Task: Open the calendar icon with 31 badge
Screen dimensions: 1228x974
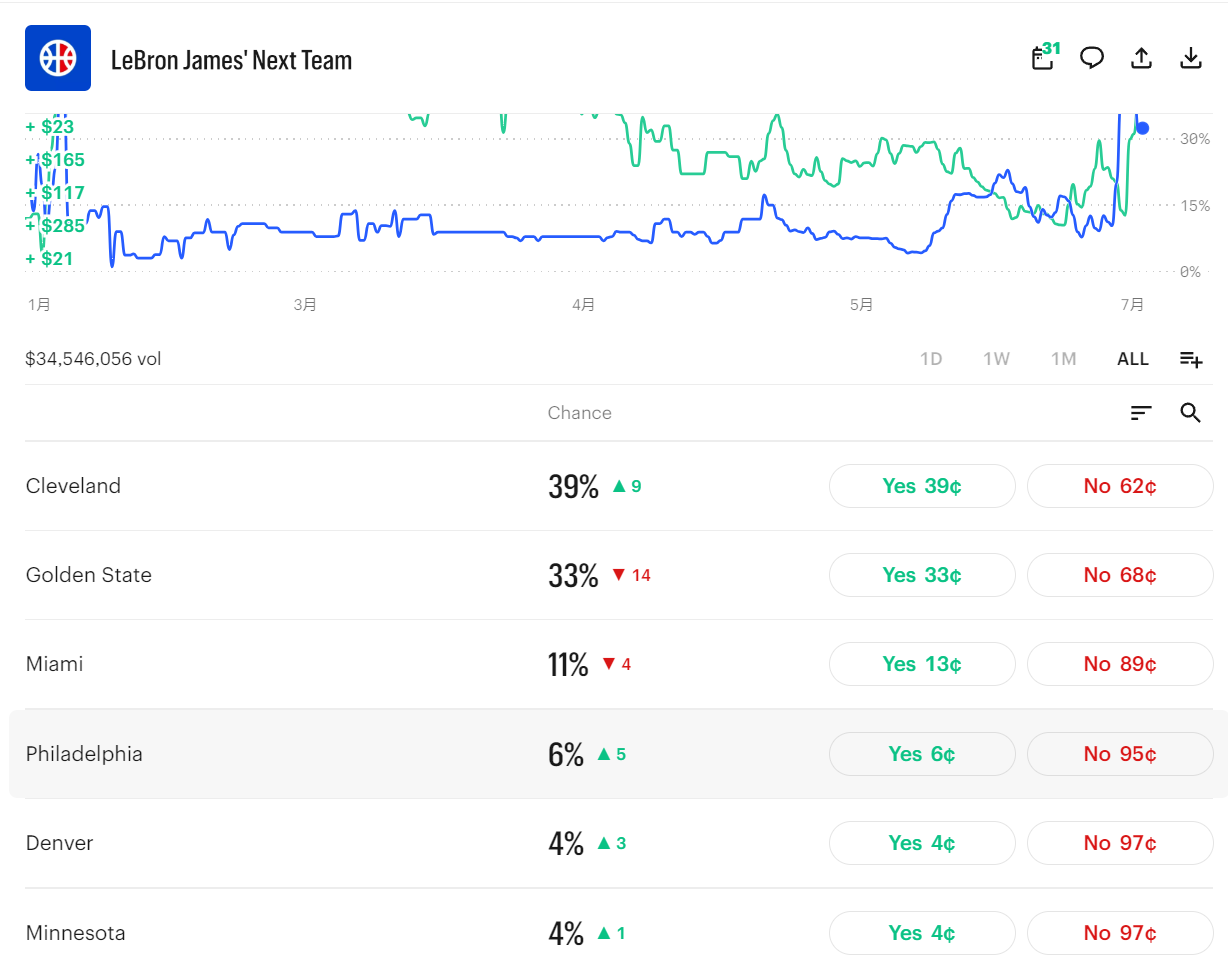Action: tap(1044, 58)
